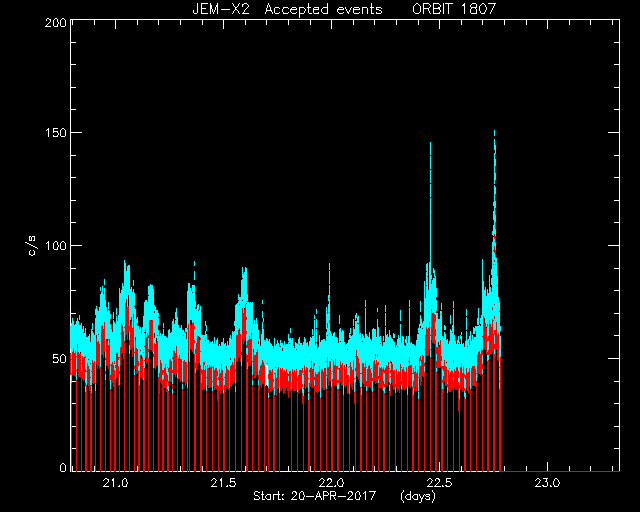Click the 'c/s' y-axis unit label
This screenshot has width=640, height=512.
point(32,245)
